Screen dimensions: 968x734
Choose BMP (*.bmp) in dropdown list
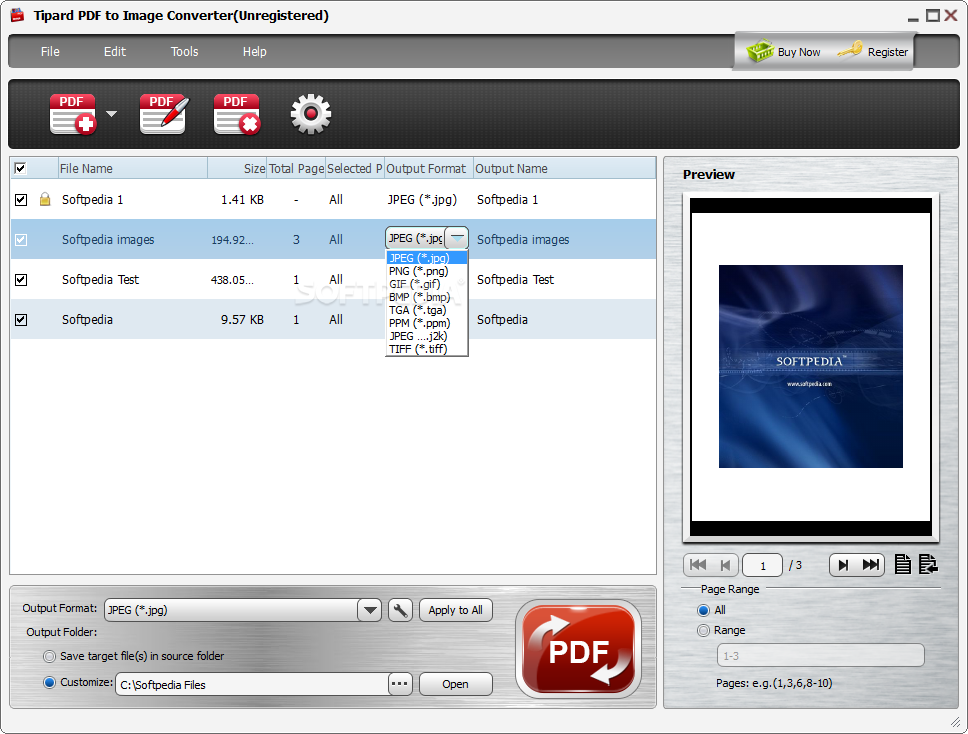[427, 297]
